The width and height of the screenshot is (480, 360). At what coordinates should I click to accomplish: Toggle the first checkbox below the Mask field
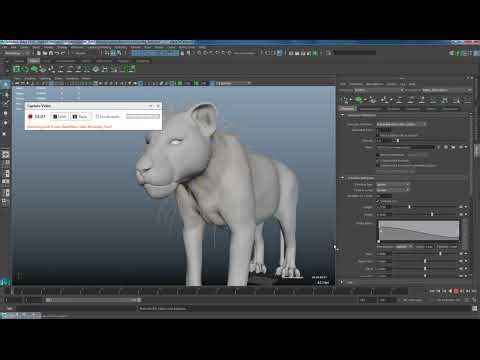[x=377, y=155]
